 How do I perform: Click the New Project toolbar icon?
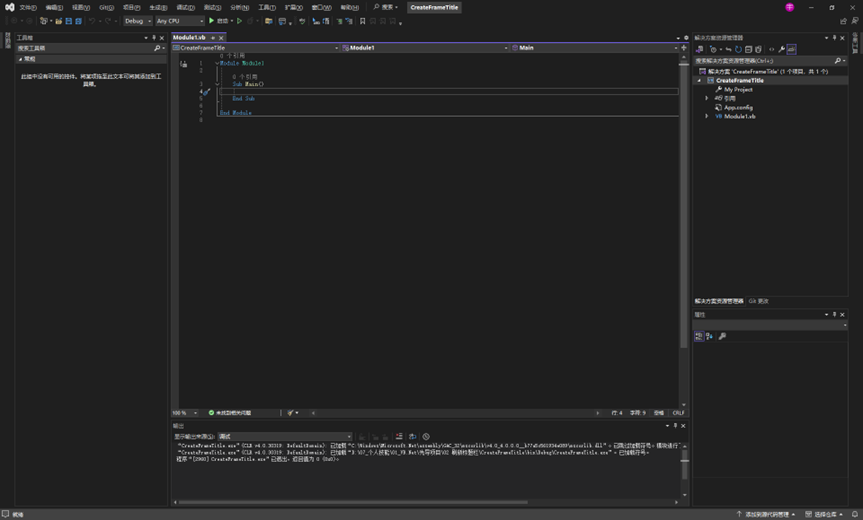(43, 21)
